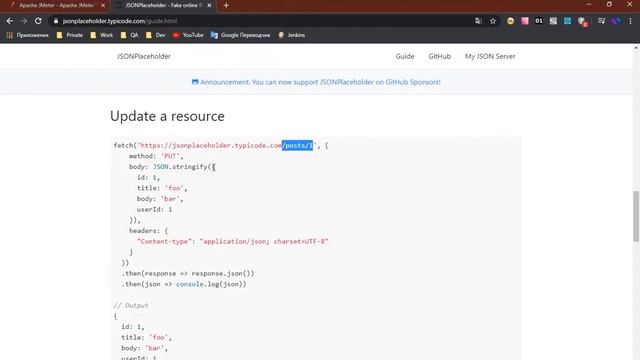Restore down the browser window
The width and height of the screenshot is (640, 360).
tap(609, 4)
